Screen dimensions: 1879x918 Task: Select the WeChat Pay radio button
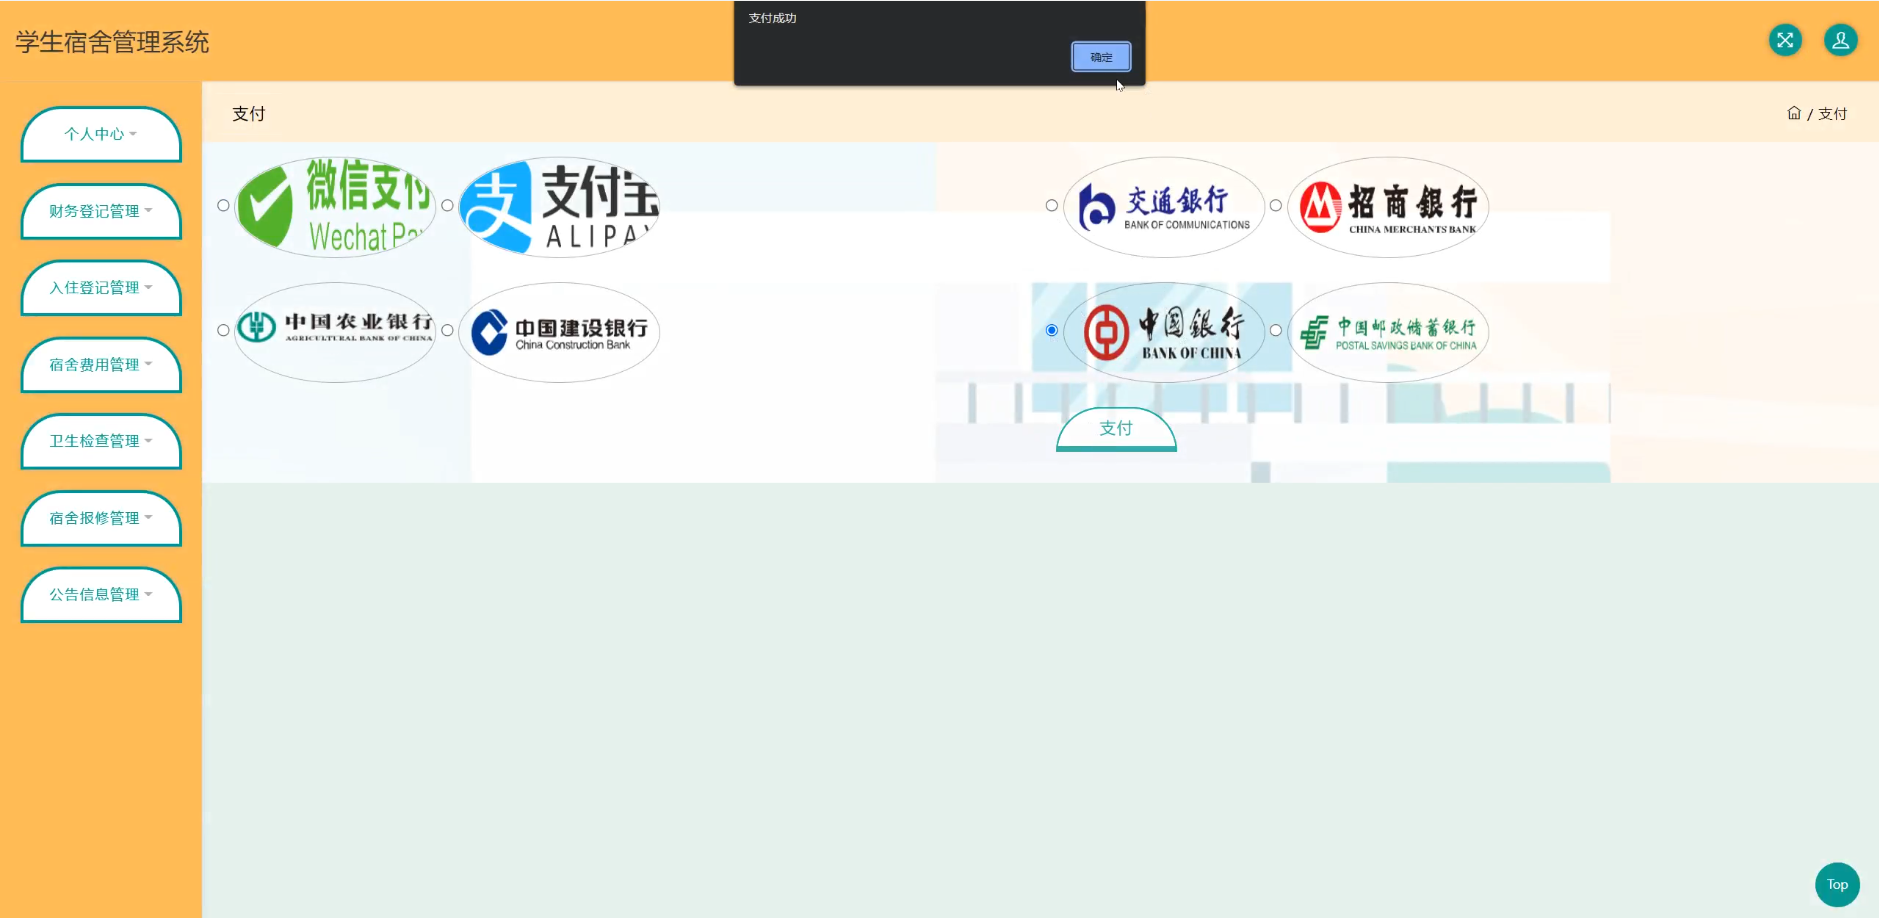pyautogui.click(x=223, y=205)
